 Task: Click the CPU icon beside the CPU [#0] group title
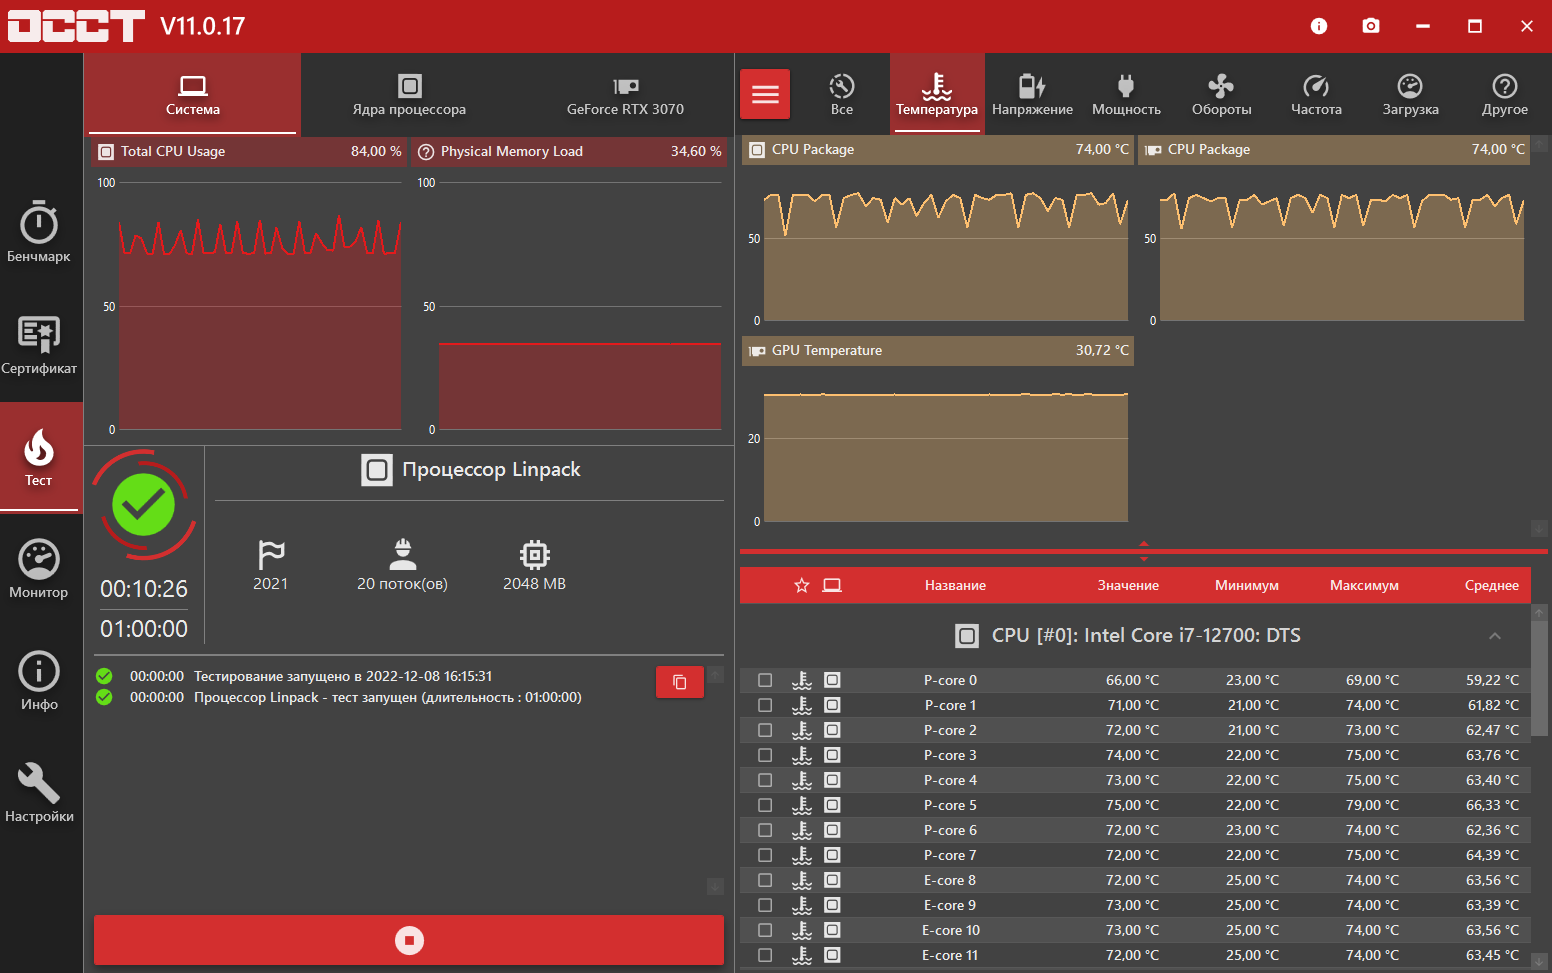pyautogui.click(x=967, y=636)
